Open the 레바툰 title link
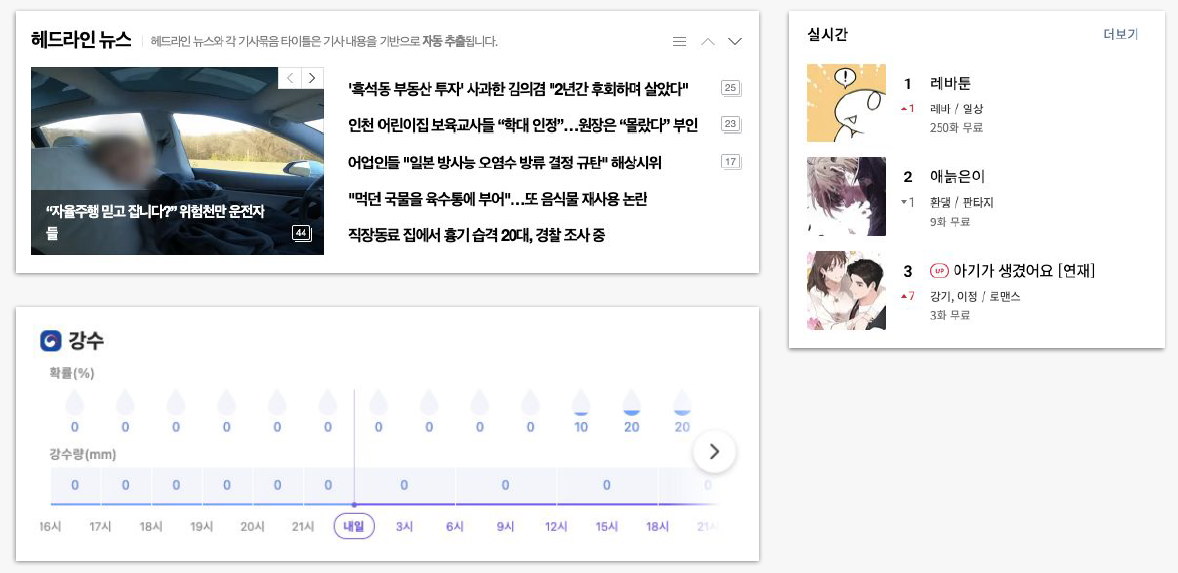The image size is (1178, 573). click(950, 83)
